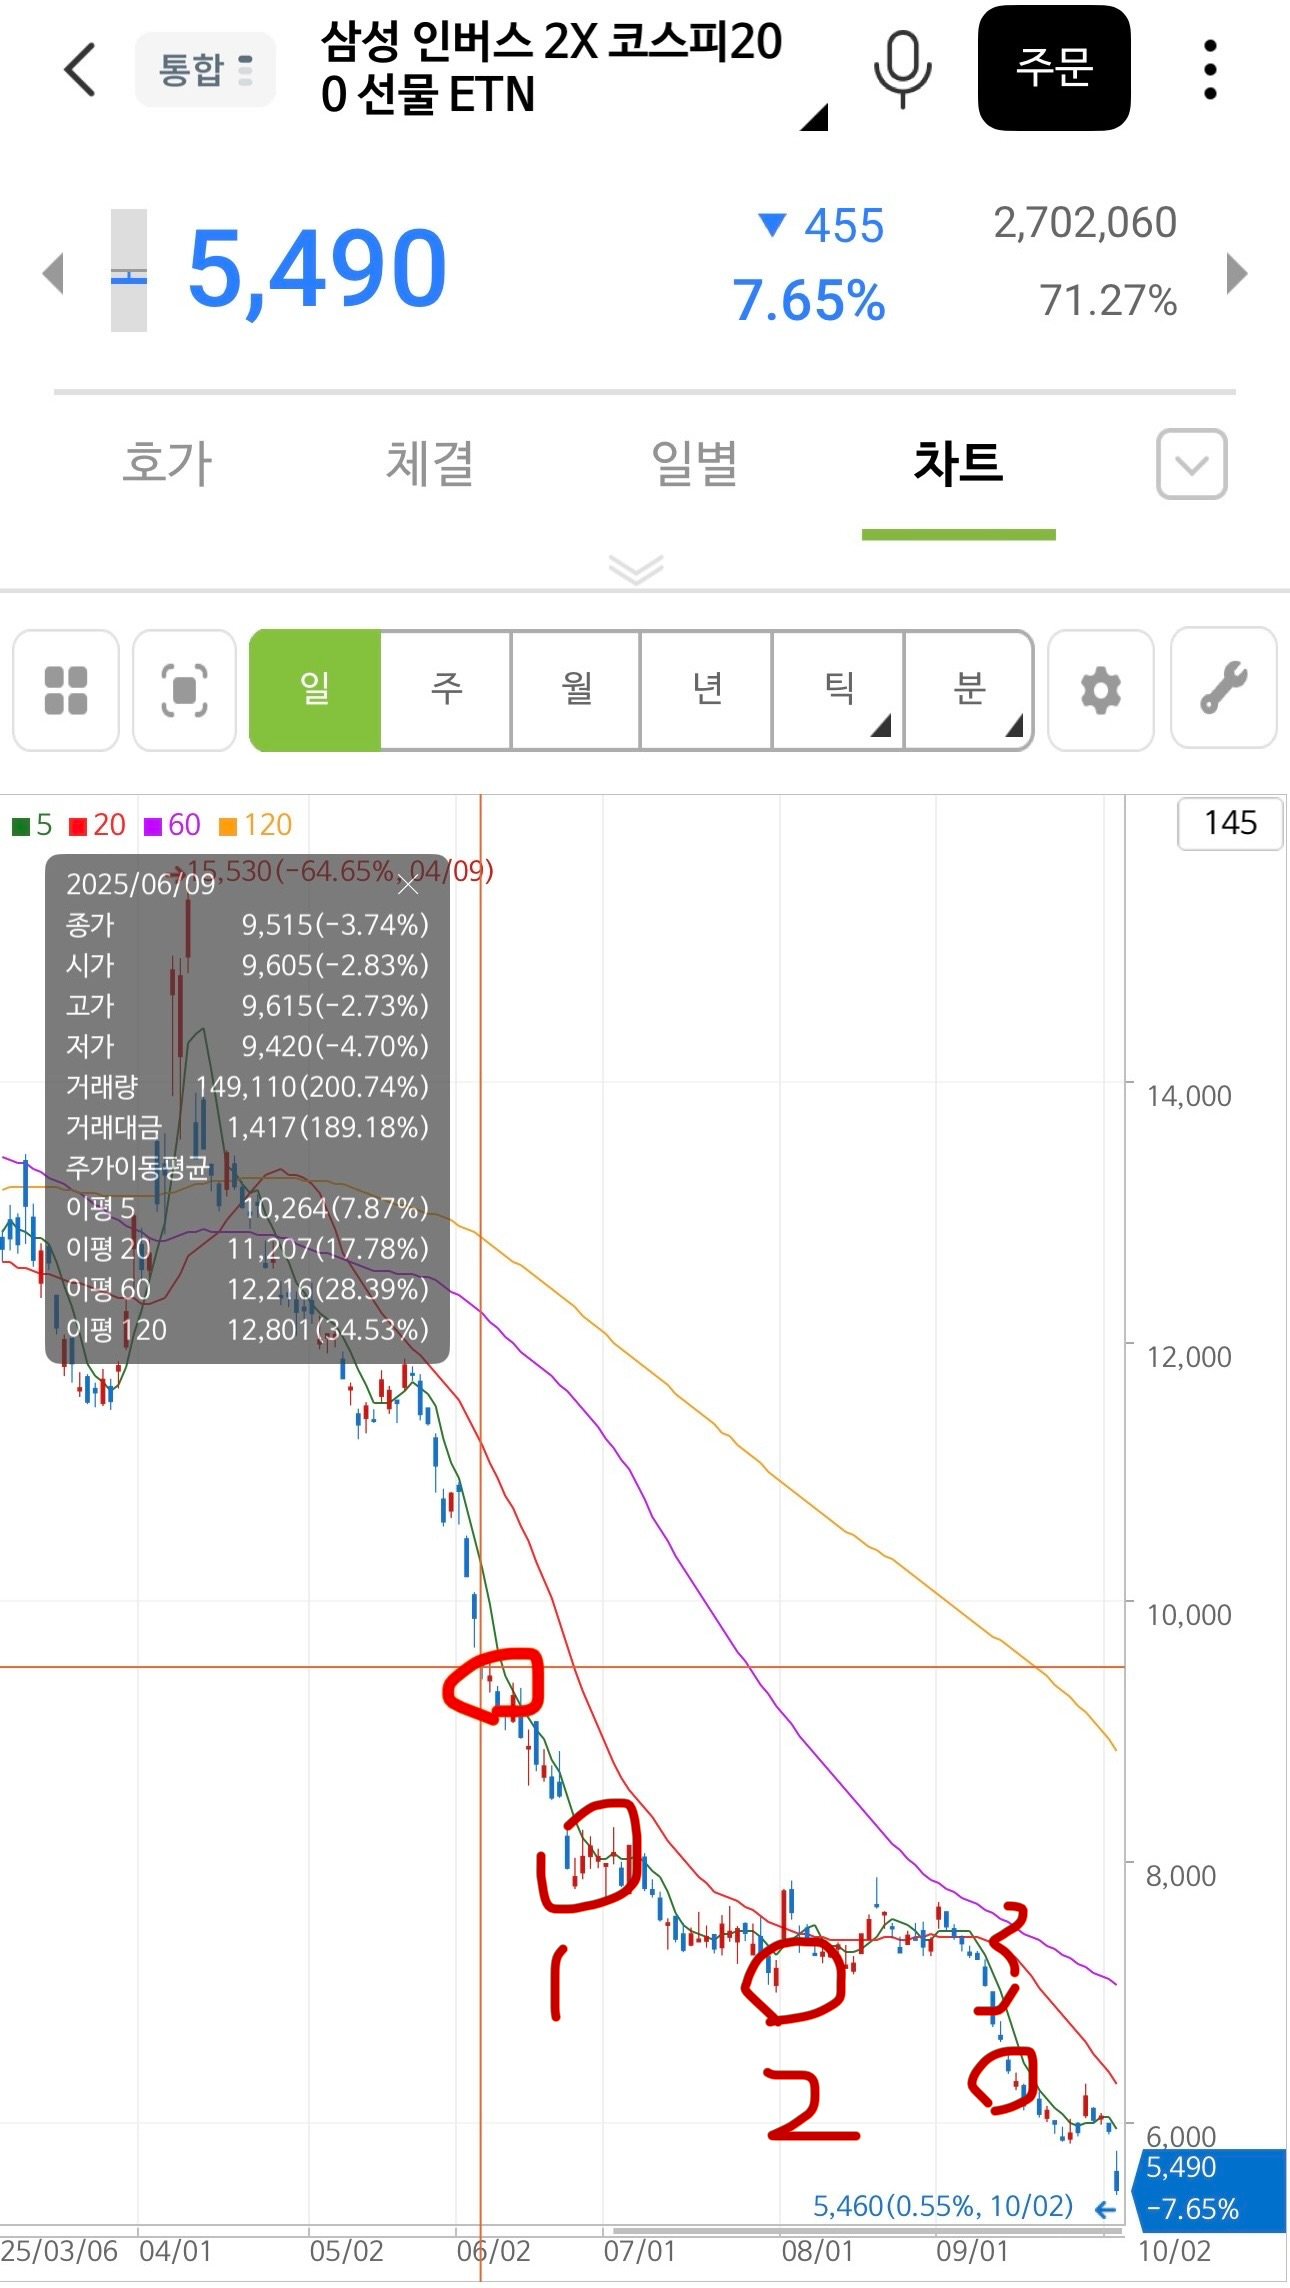
Task: Select the 년 yearly chart period
Action: [707, 690]
